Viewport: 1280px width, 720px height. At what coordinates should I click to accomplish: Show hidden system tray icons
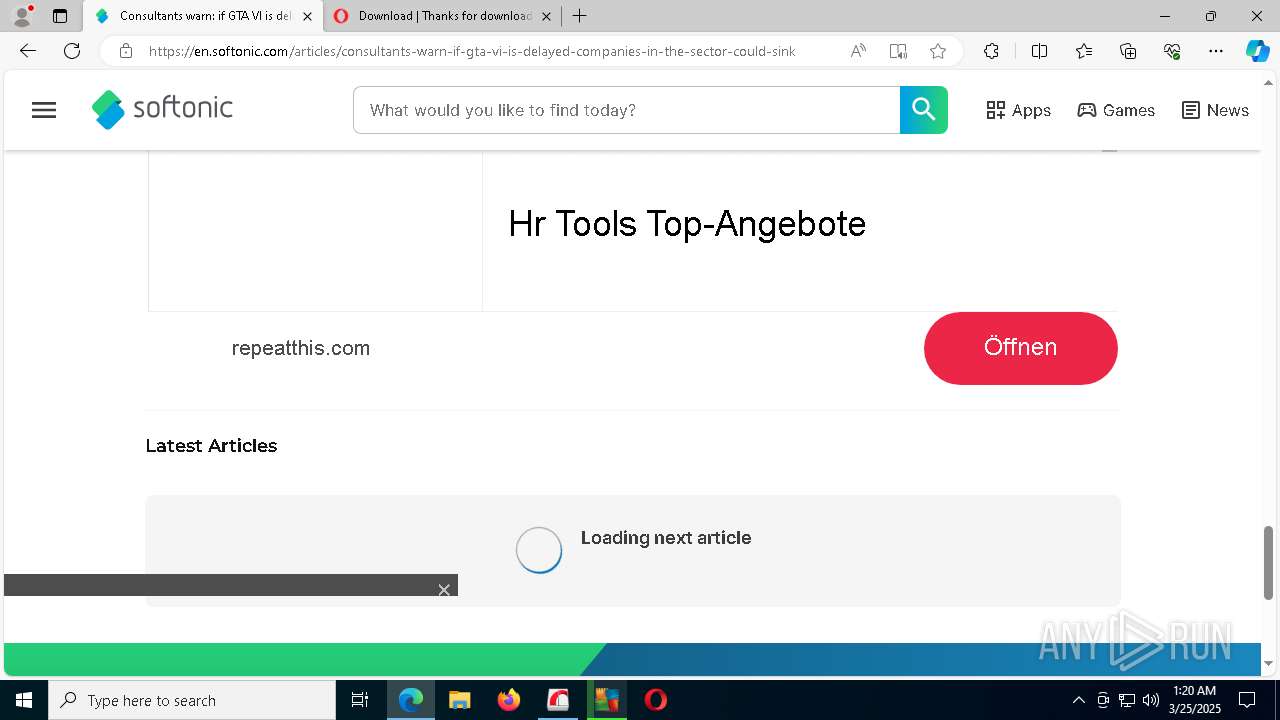pos(1078,700)
